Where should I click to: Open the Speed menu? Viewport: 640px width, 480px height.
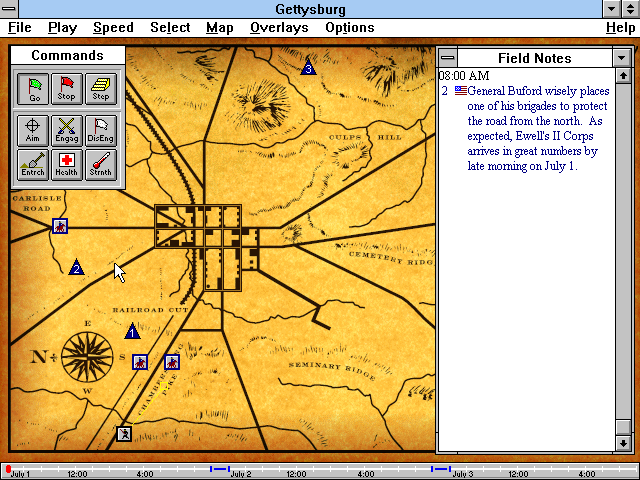click(x=113, y=28)
